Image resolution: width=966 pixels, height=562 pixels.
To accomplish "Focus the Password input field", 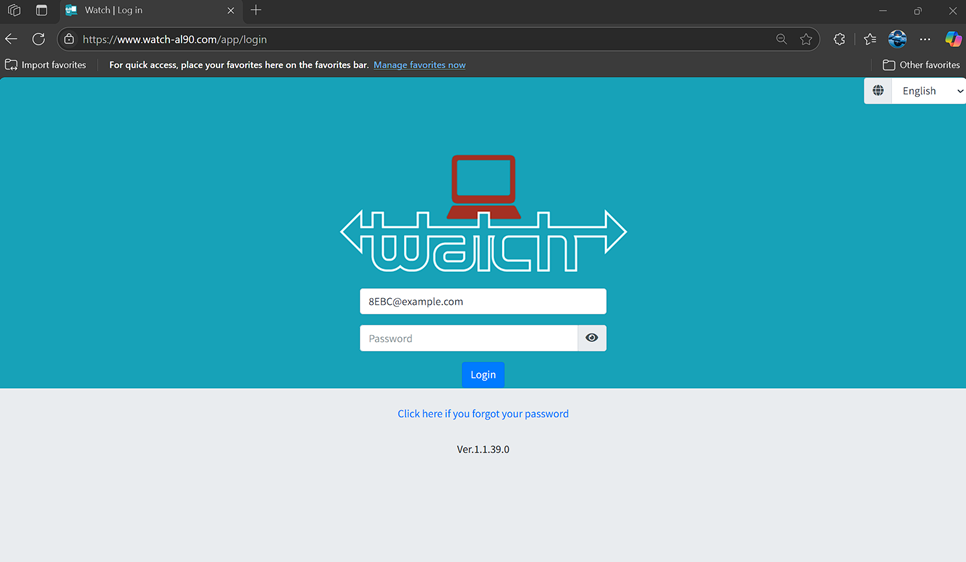I will click(x=468, y=338).
